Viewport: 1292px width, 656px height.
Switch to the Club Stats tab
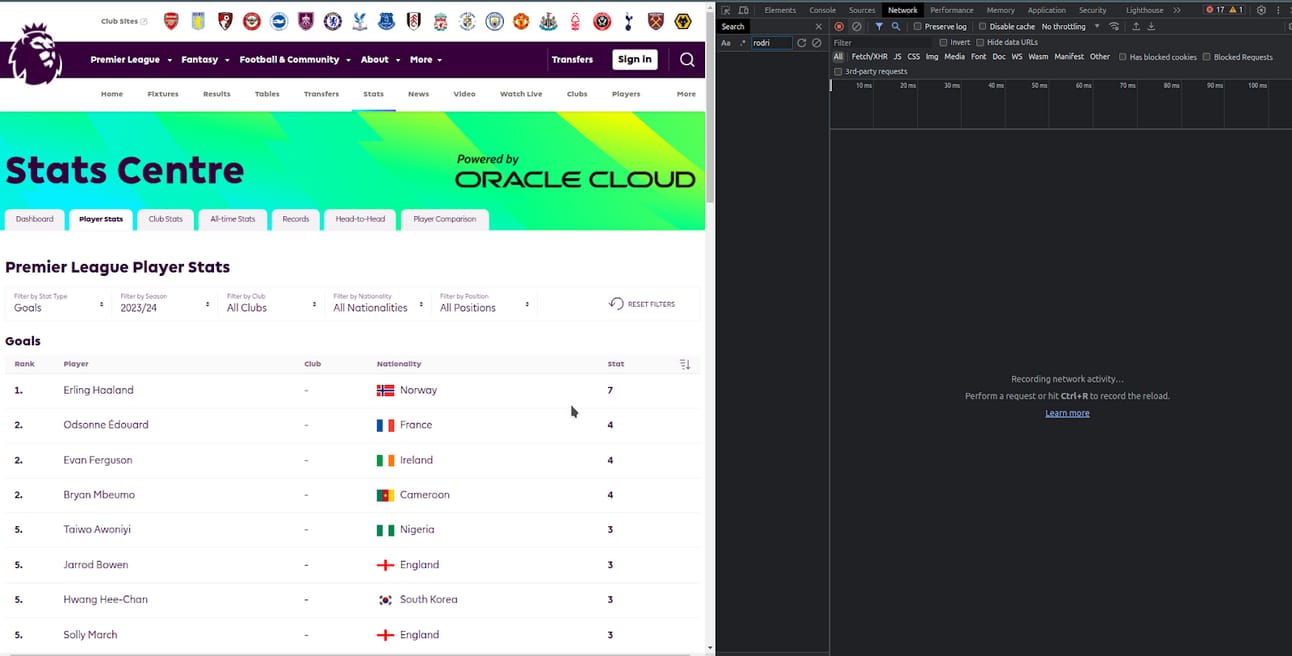tap(166, 219)
